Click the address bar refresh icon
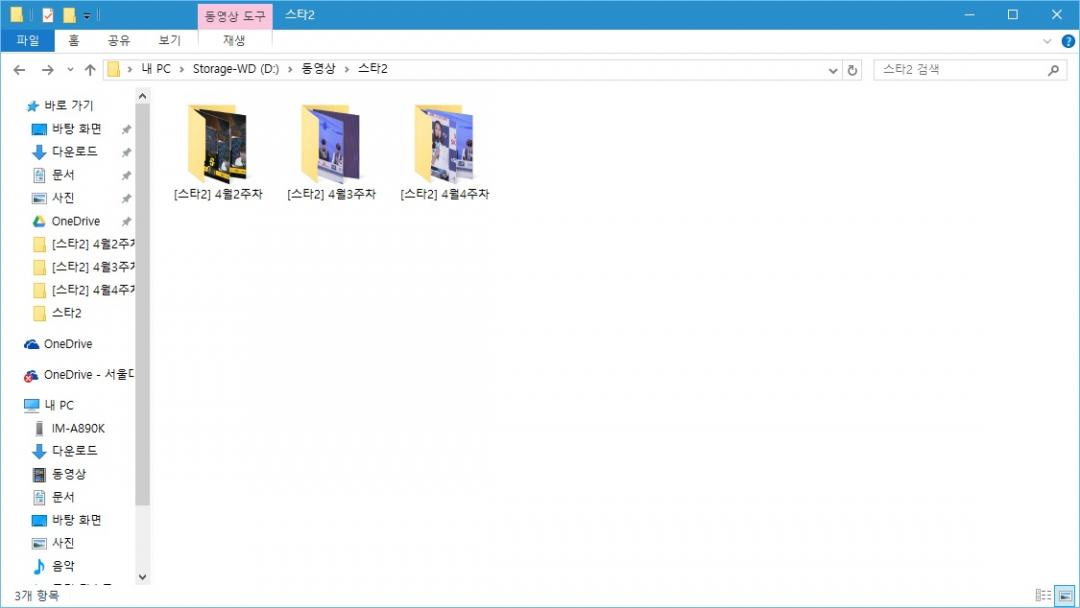 [852, 70]
